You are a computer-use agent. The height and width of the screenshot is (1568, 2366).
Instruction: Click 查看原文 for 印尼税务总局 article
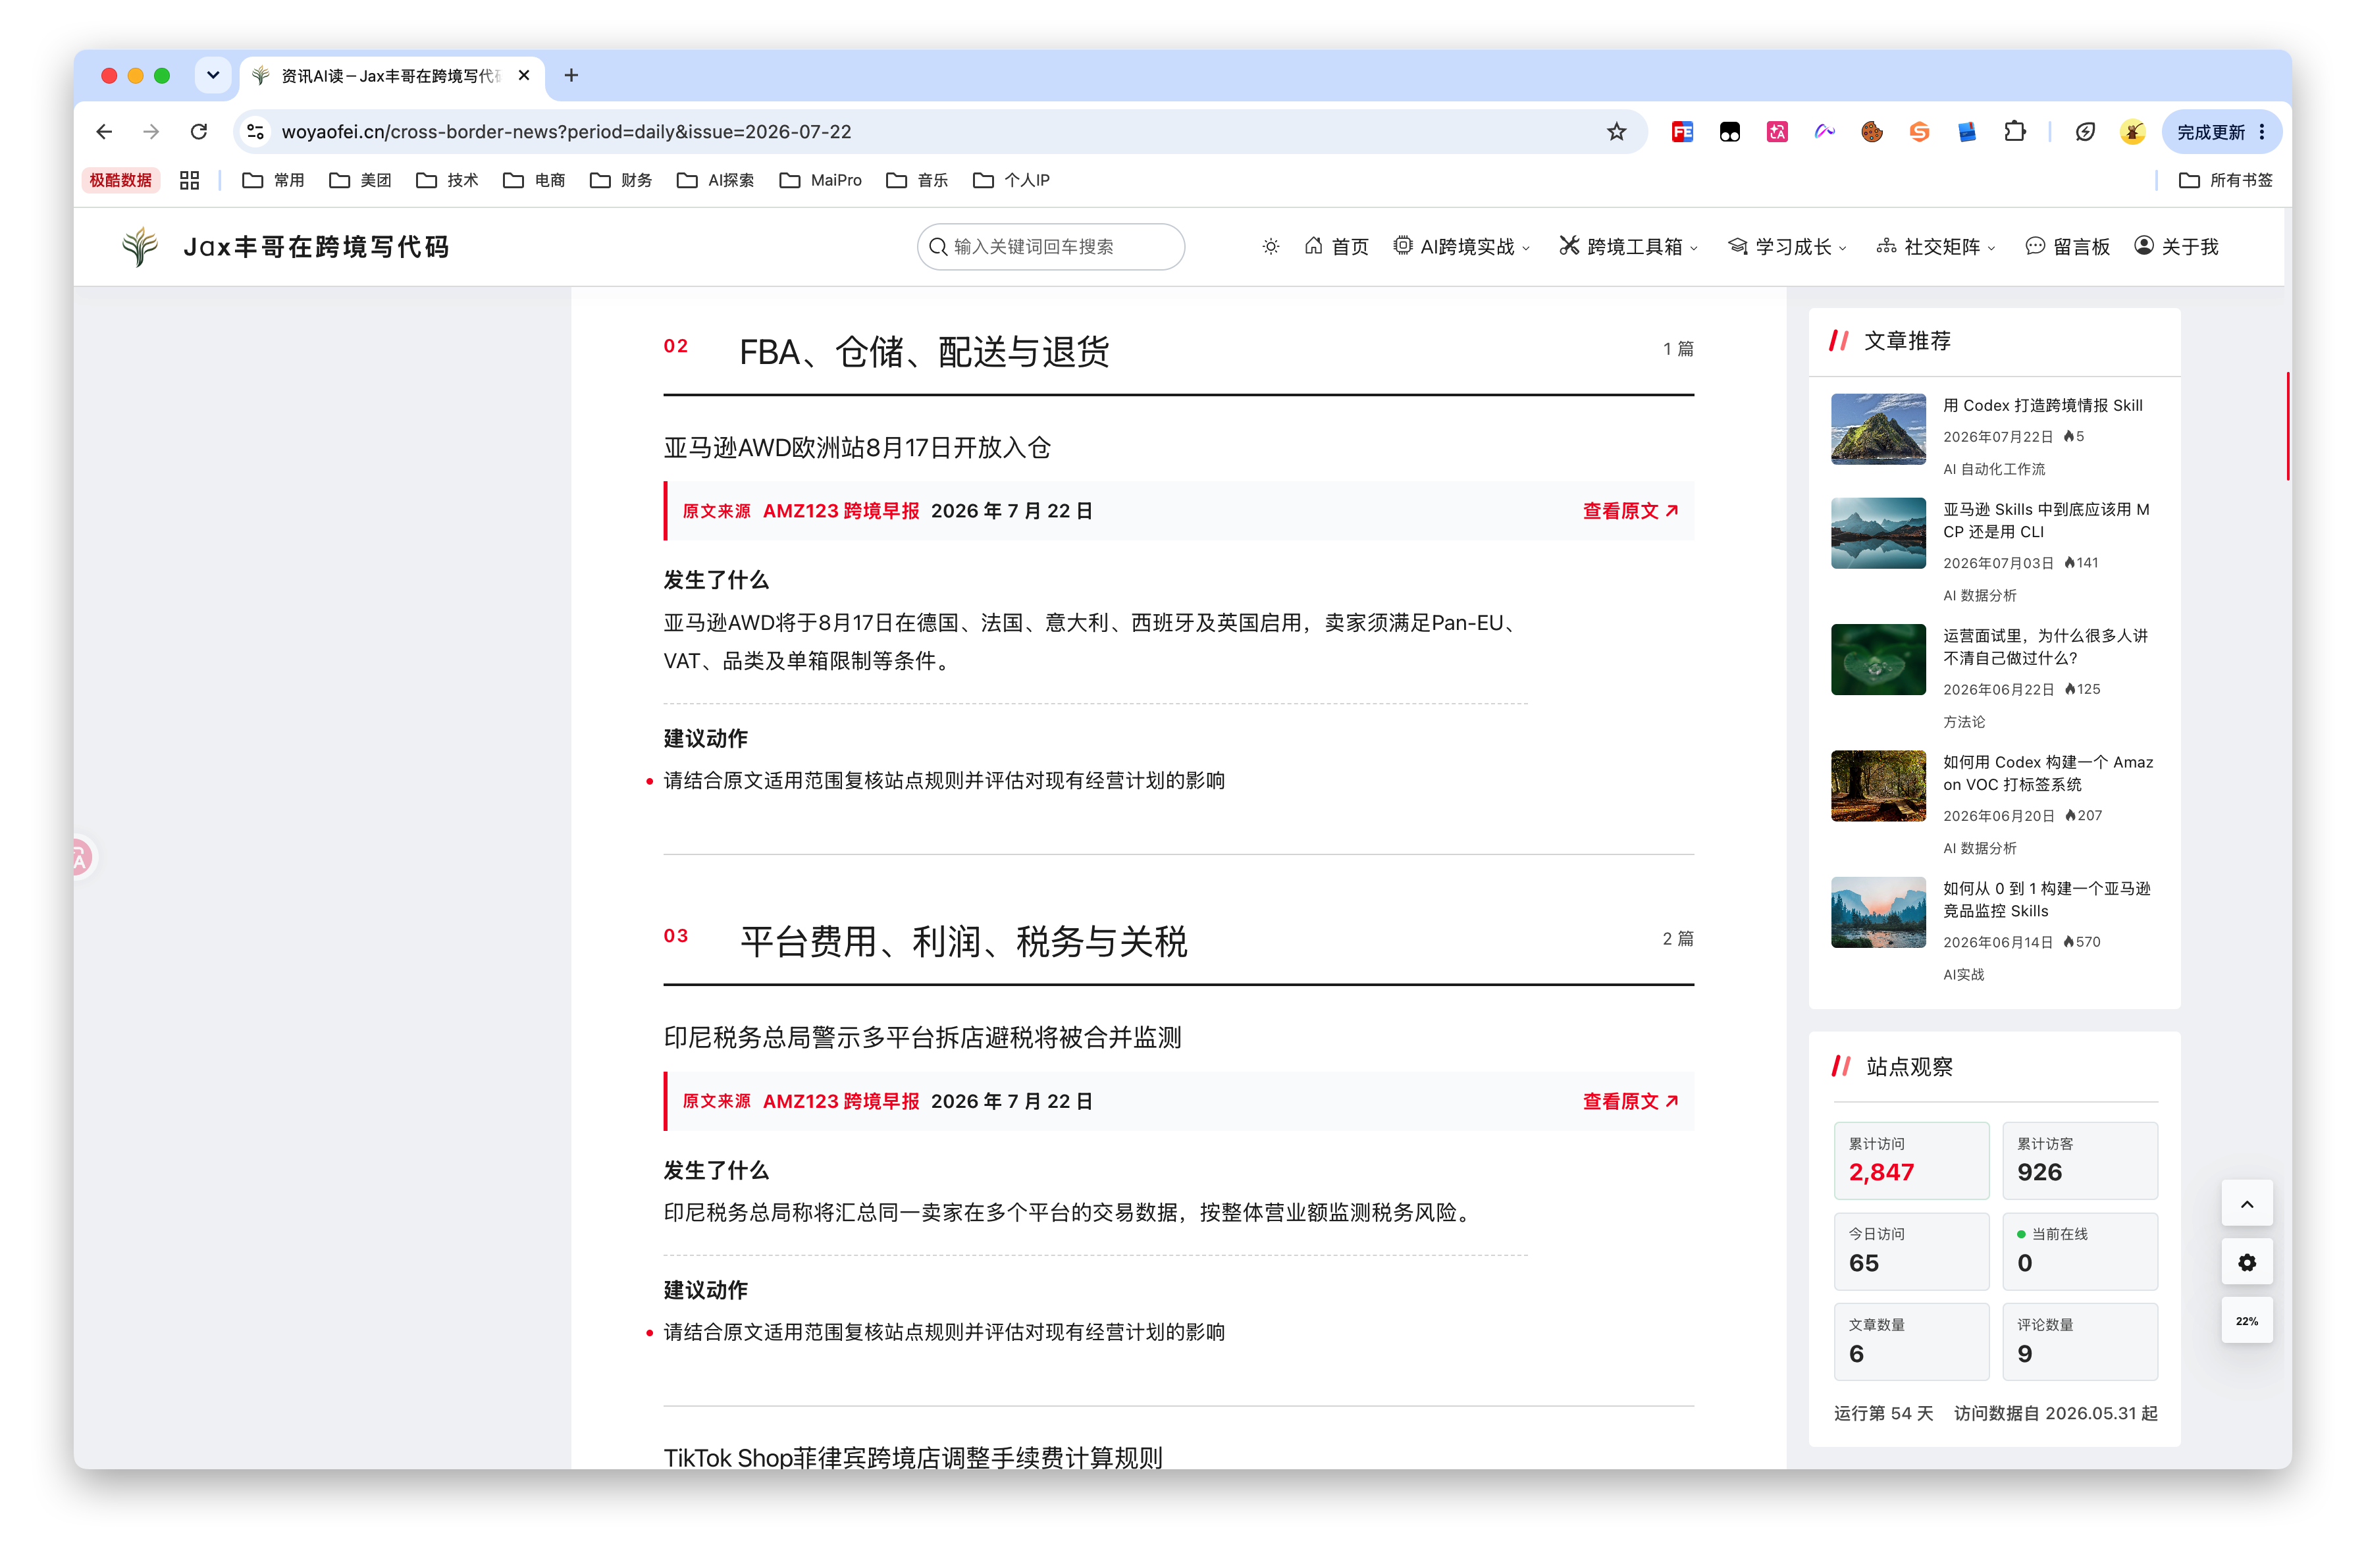tap(1630, 1101)
